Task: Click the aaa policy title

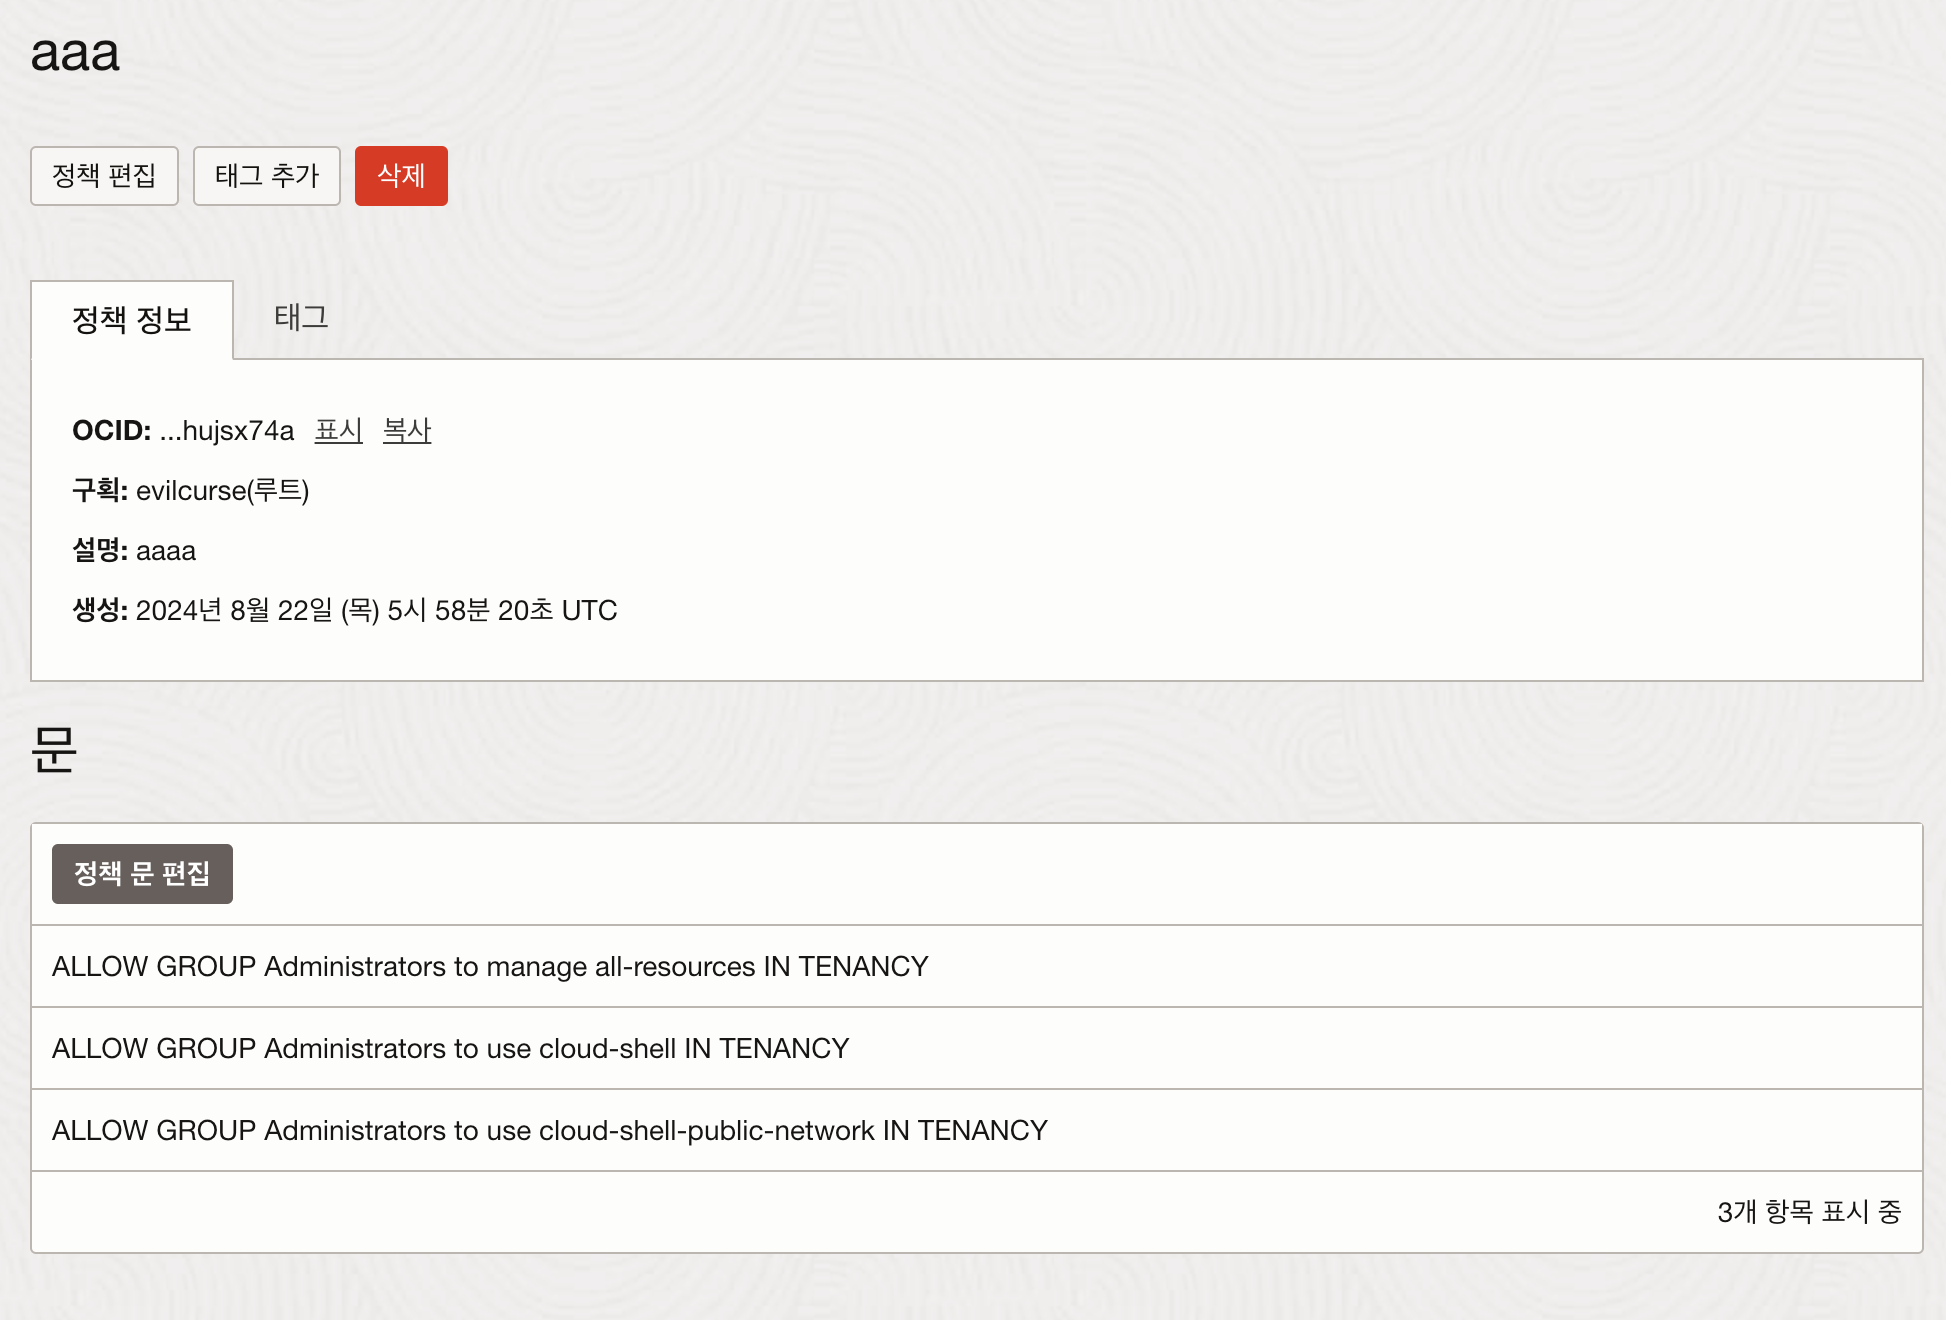Action: pyautogui.click(x=75, y=54)
